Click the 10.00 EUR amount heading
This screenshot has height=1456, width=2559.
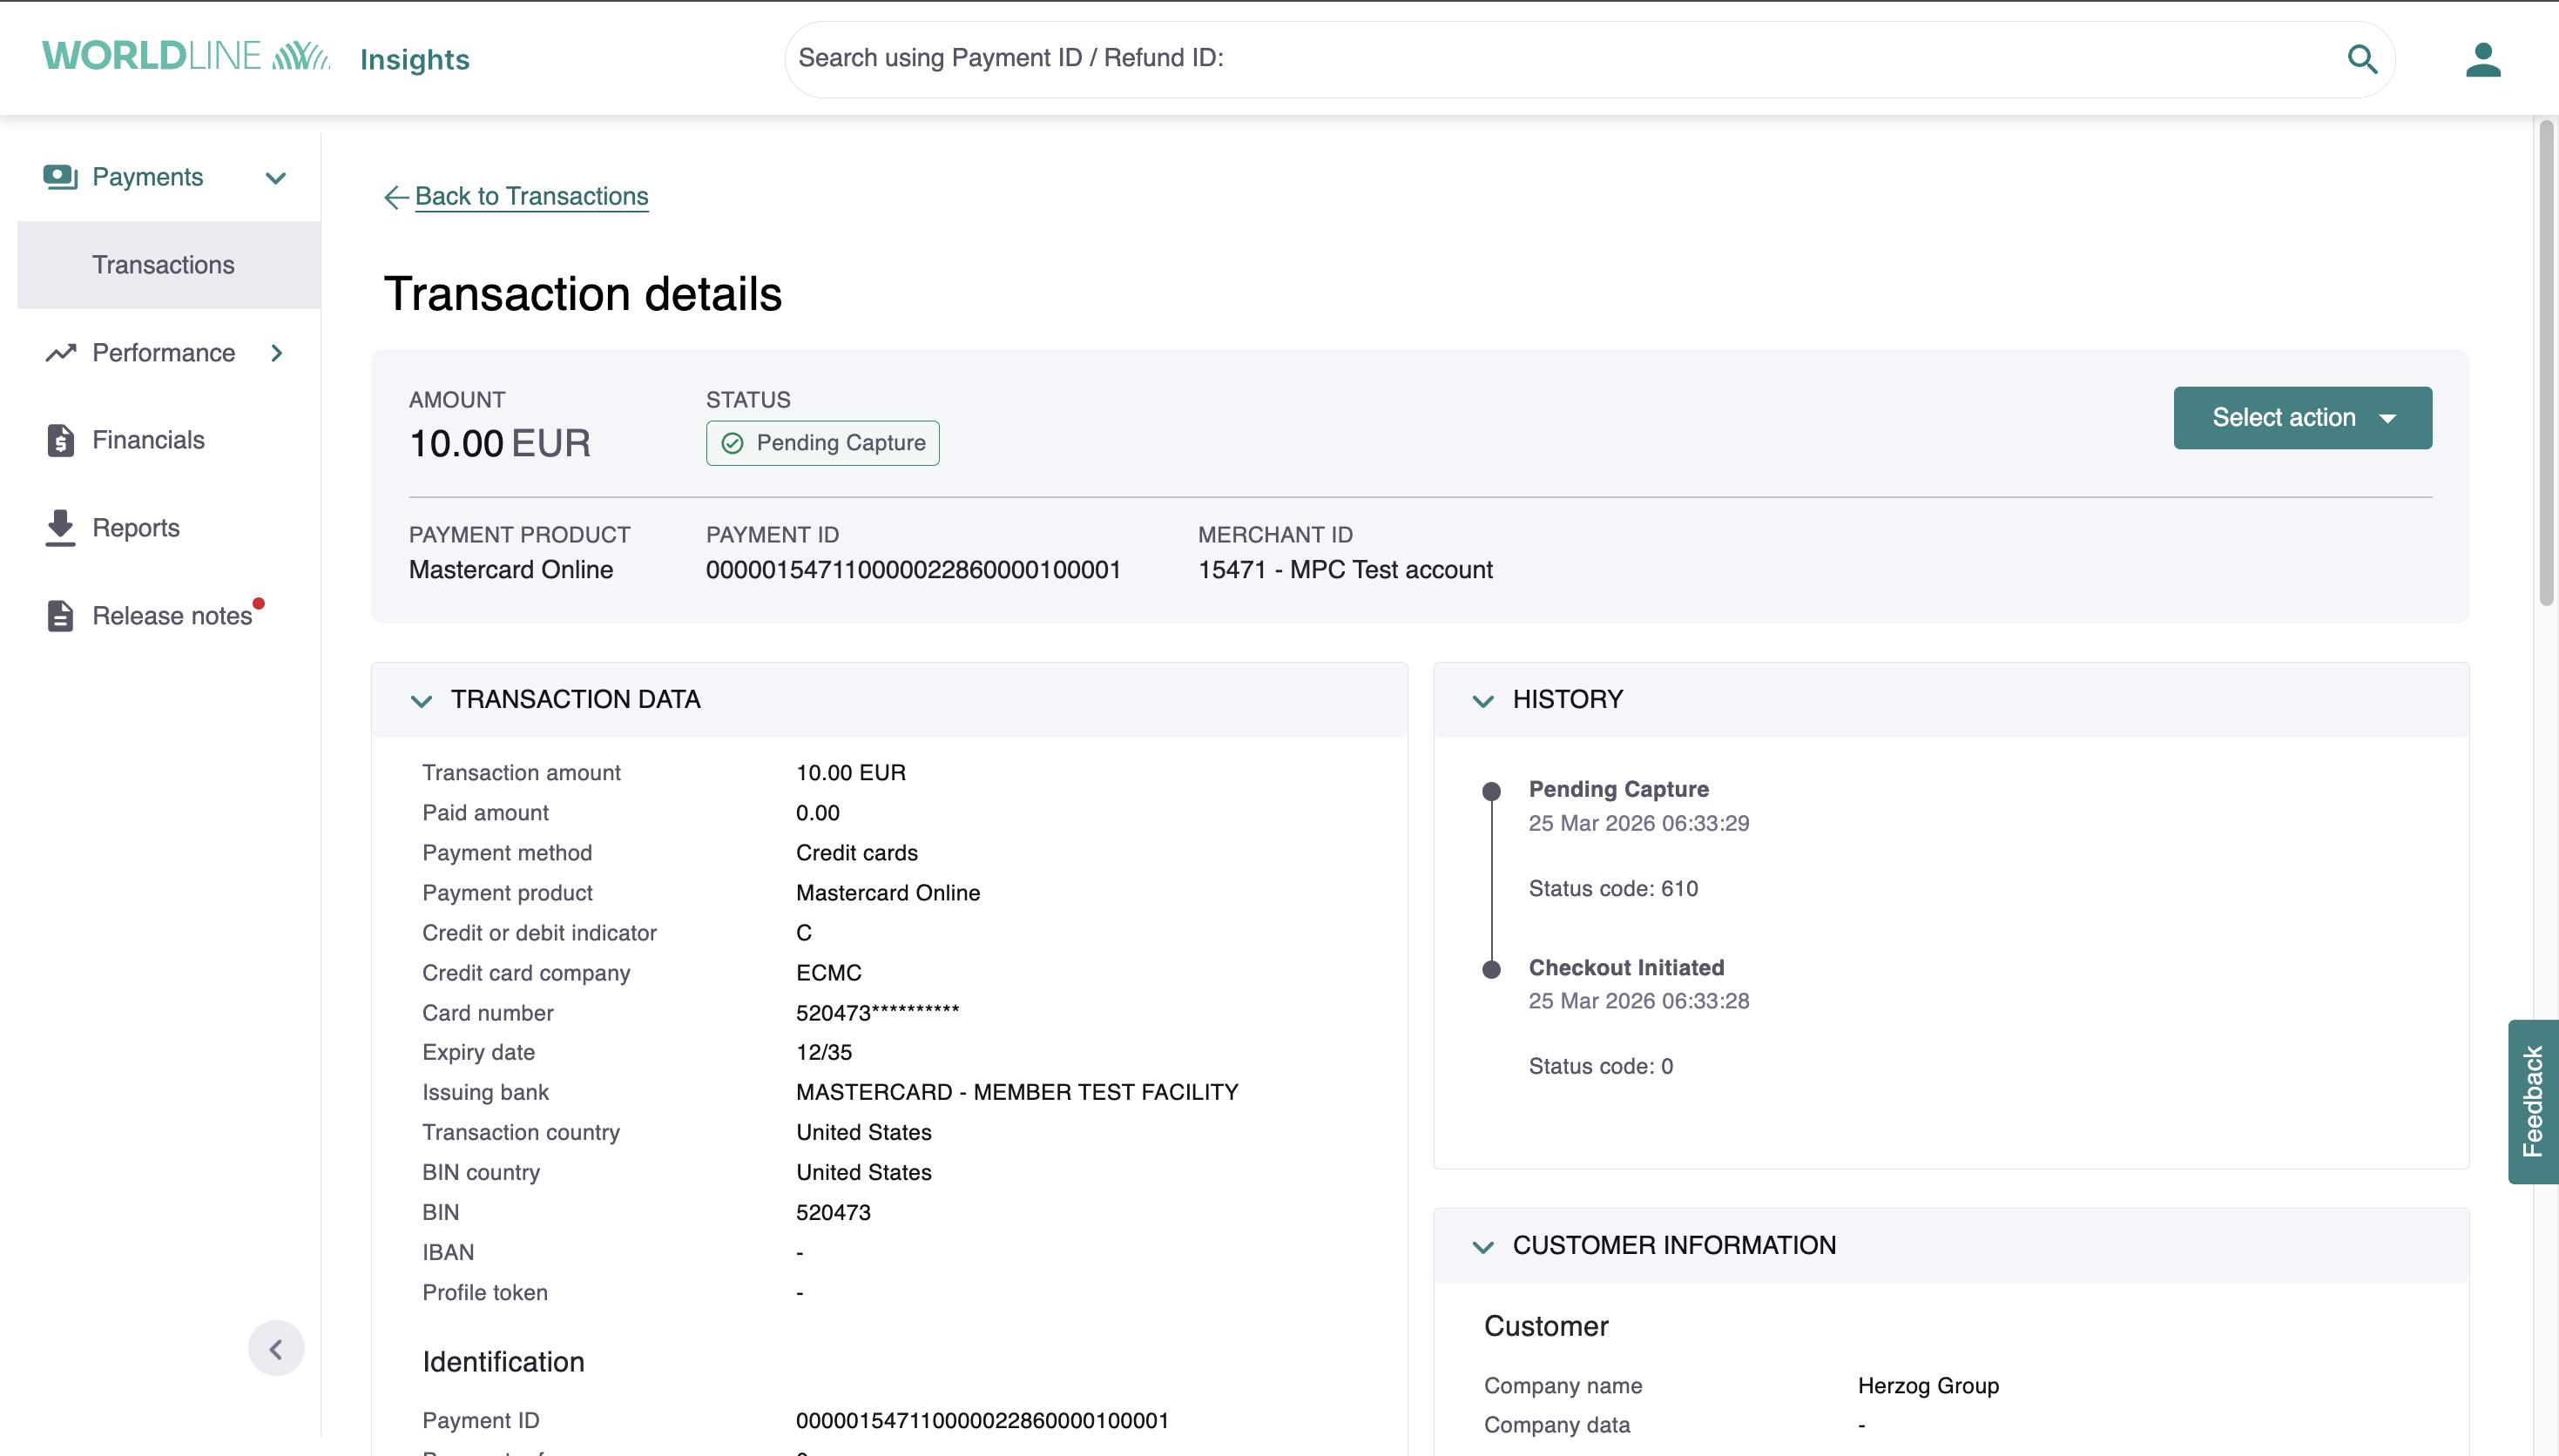[500, 443]
